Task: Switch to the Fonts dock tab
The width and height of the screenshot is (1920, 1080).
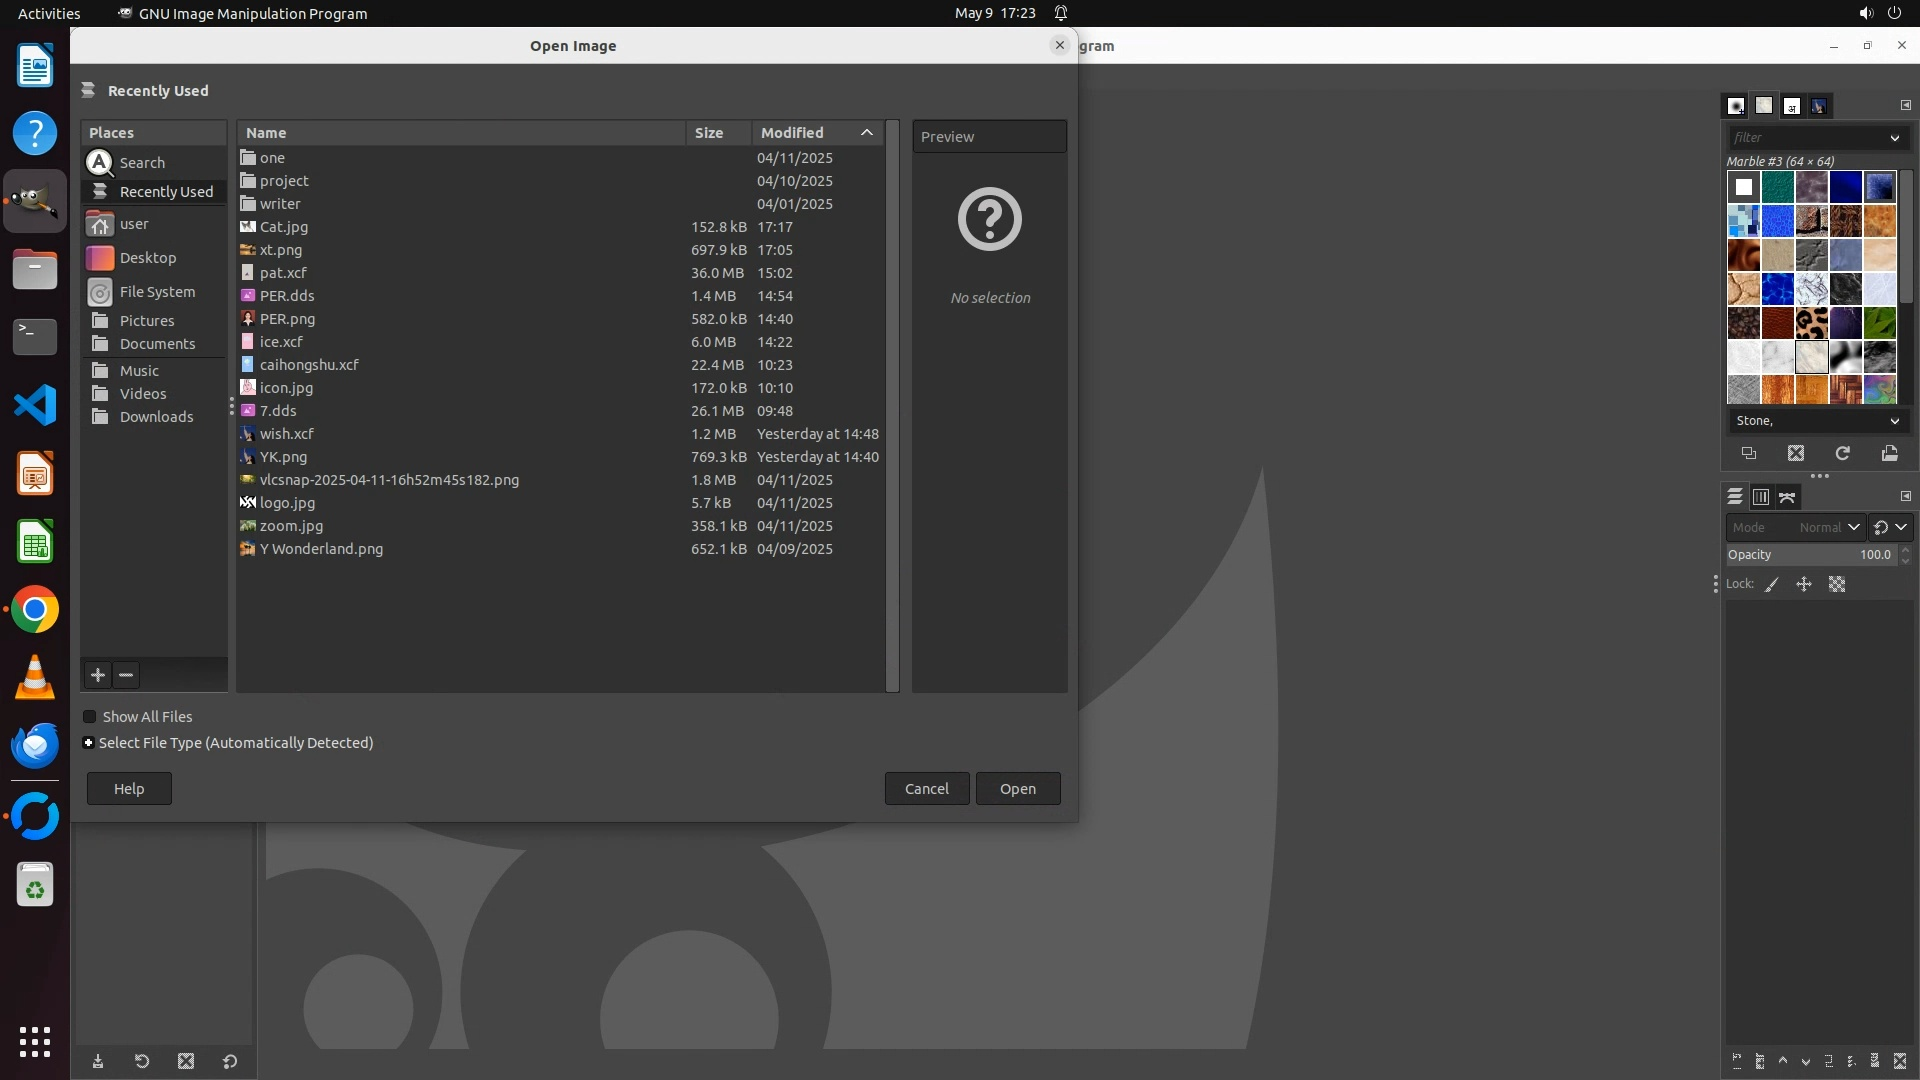Action: pos(1792,105)
